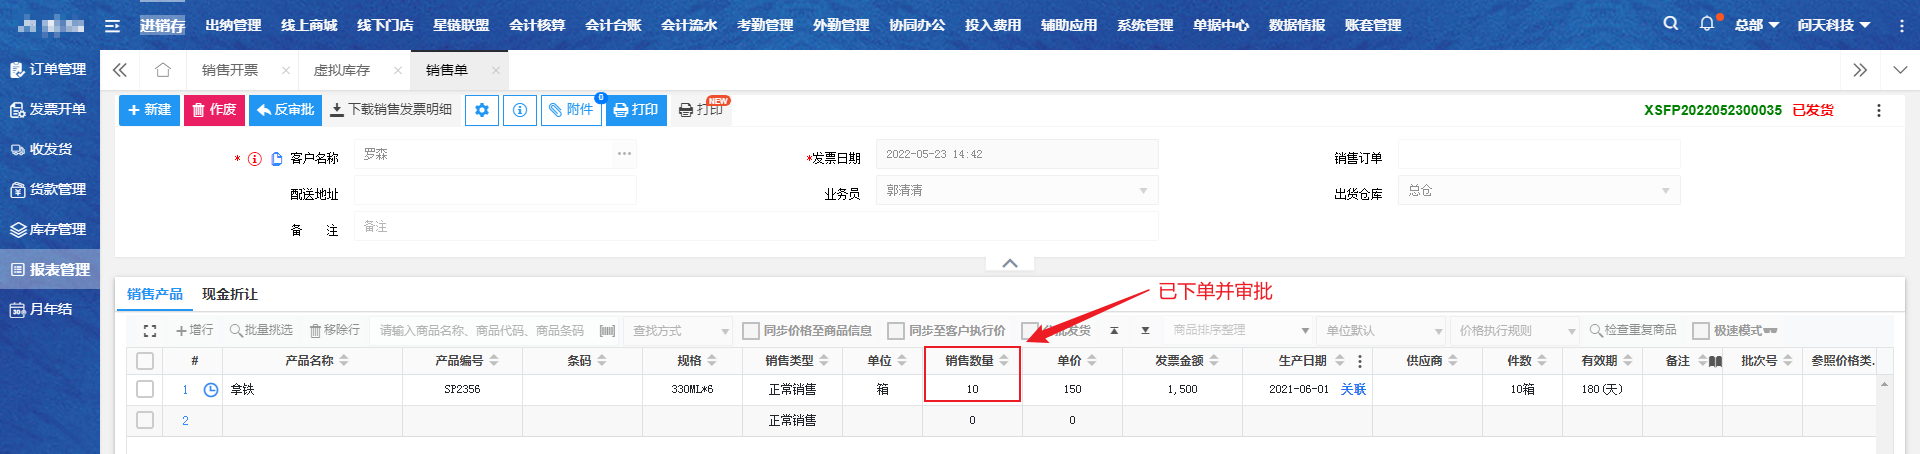The image size is (1920, 454).
Task: Click 作废 button
Action: pos(214,110)
